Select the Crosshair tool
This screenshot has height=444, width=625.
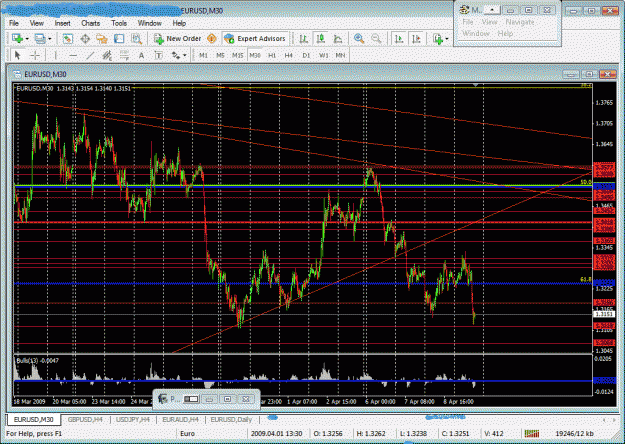pyautogui.click(x=35, y=55)
